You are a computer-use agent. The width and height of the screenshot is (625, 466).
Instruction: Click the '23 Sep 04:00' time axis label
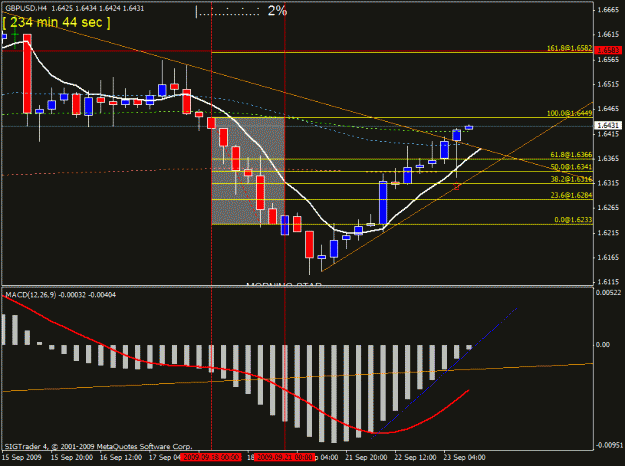[464, 458]
